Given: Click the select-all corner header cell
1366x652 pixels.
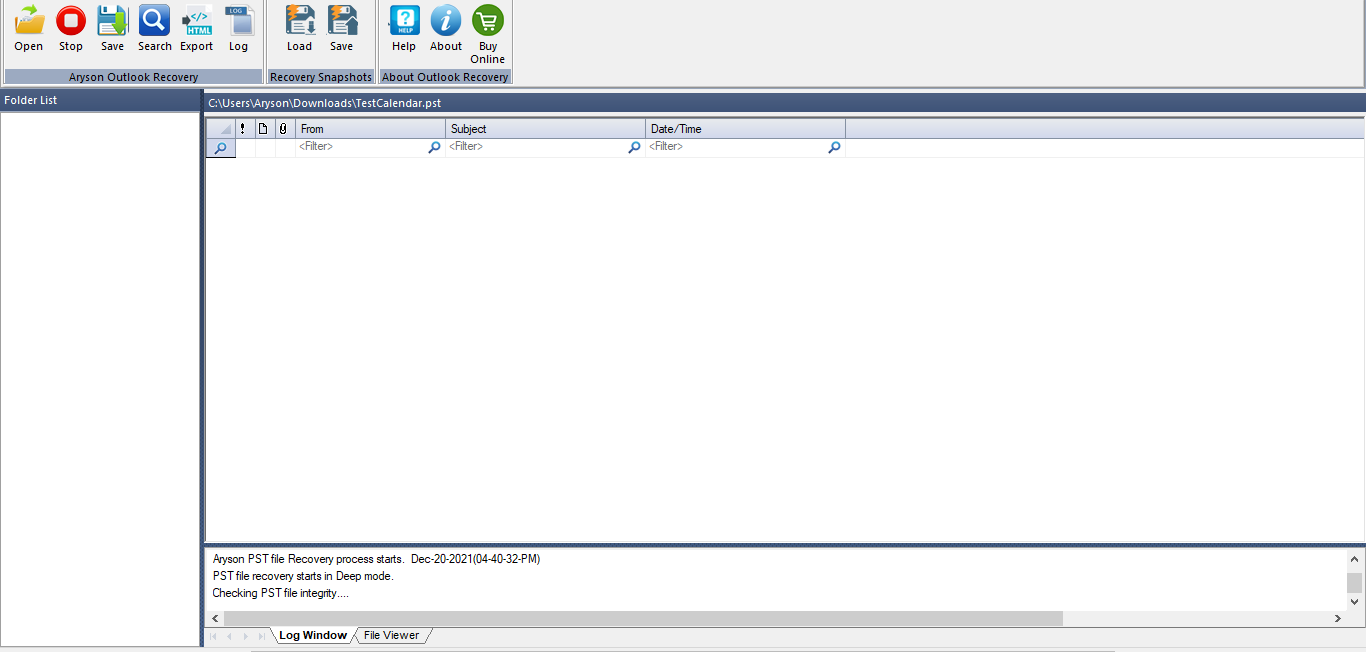Looking at the screenshot, I should point(221,129).
